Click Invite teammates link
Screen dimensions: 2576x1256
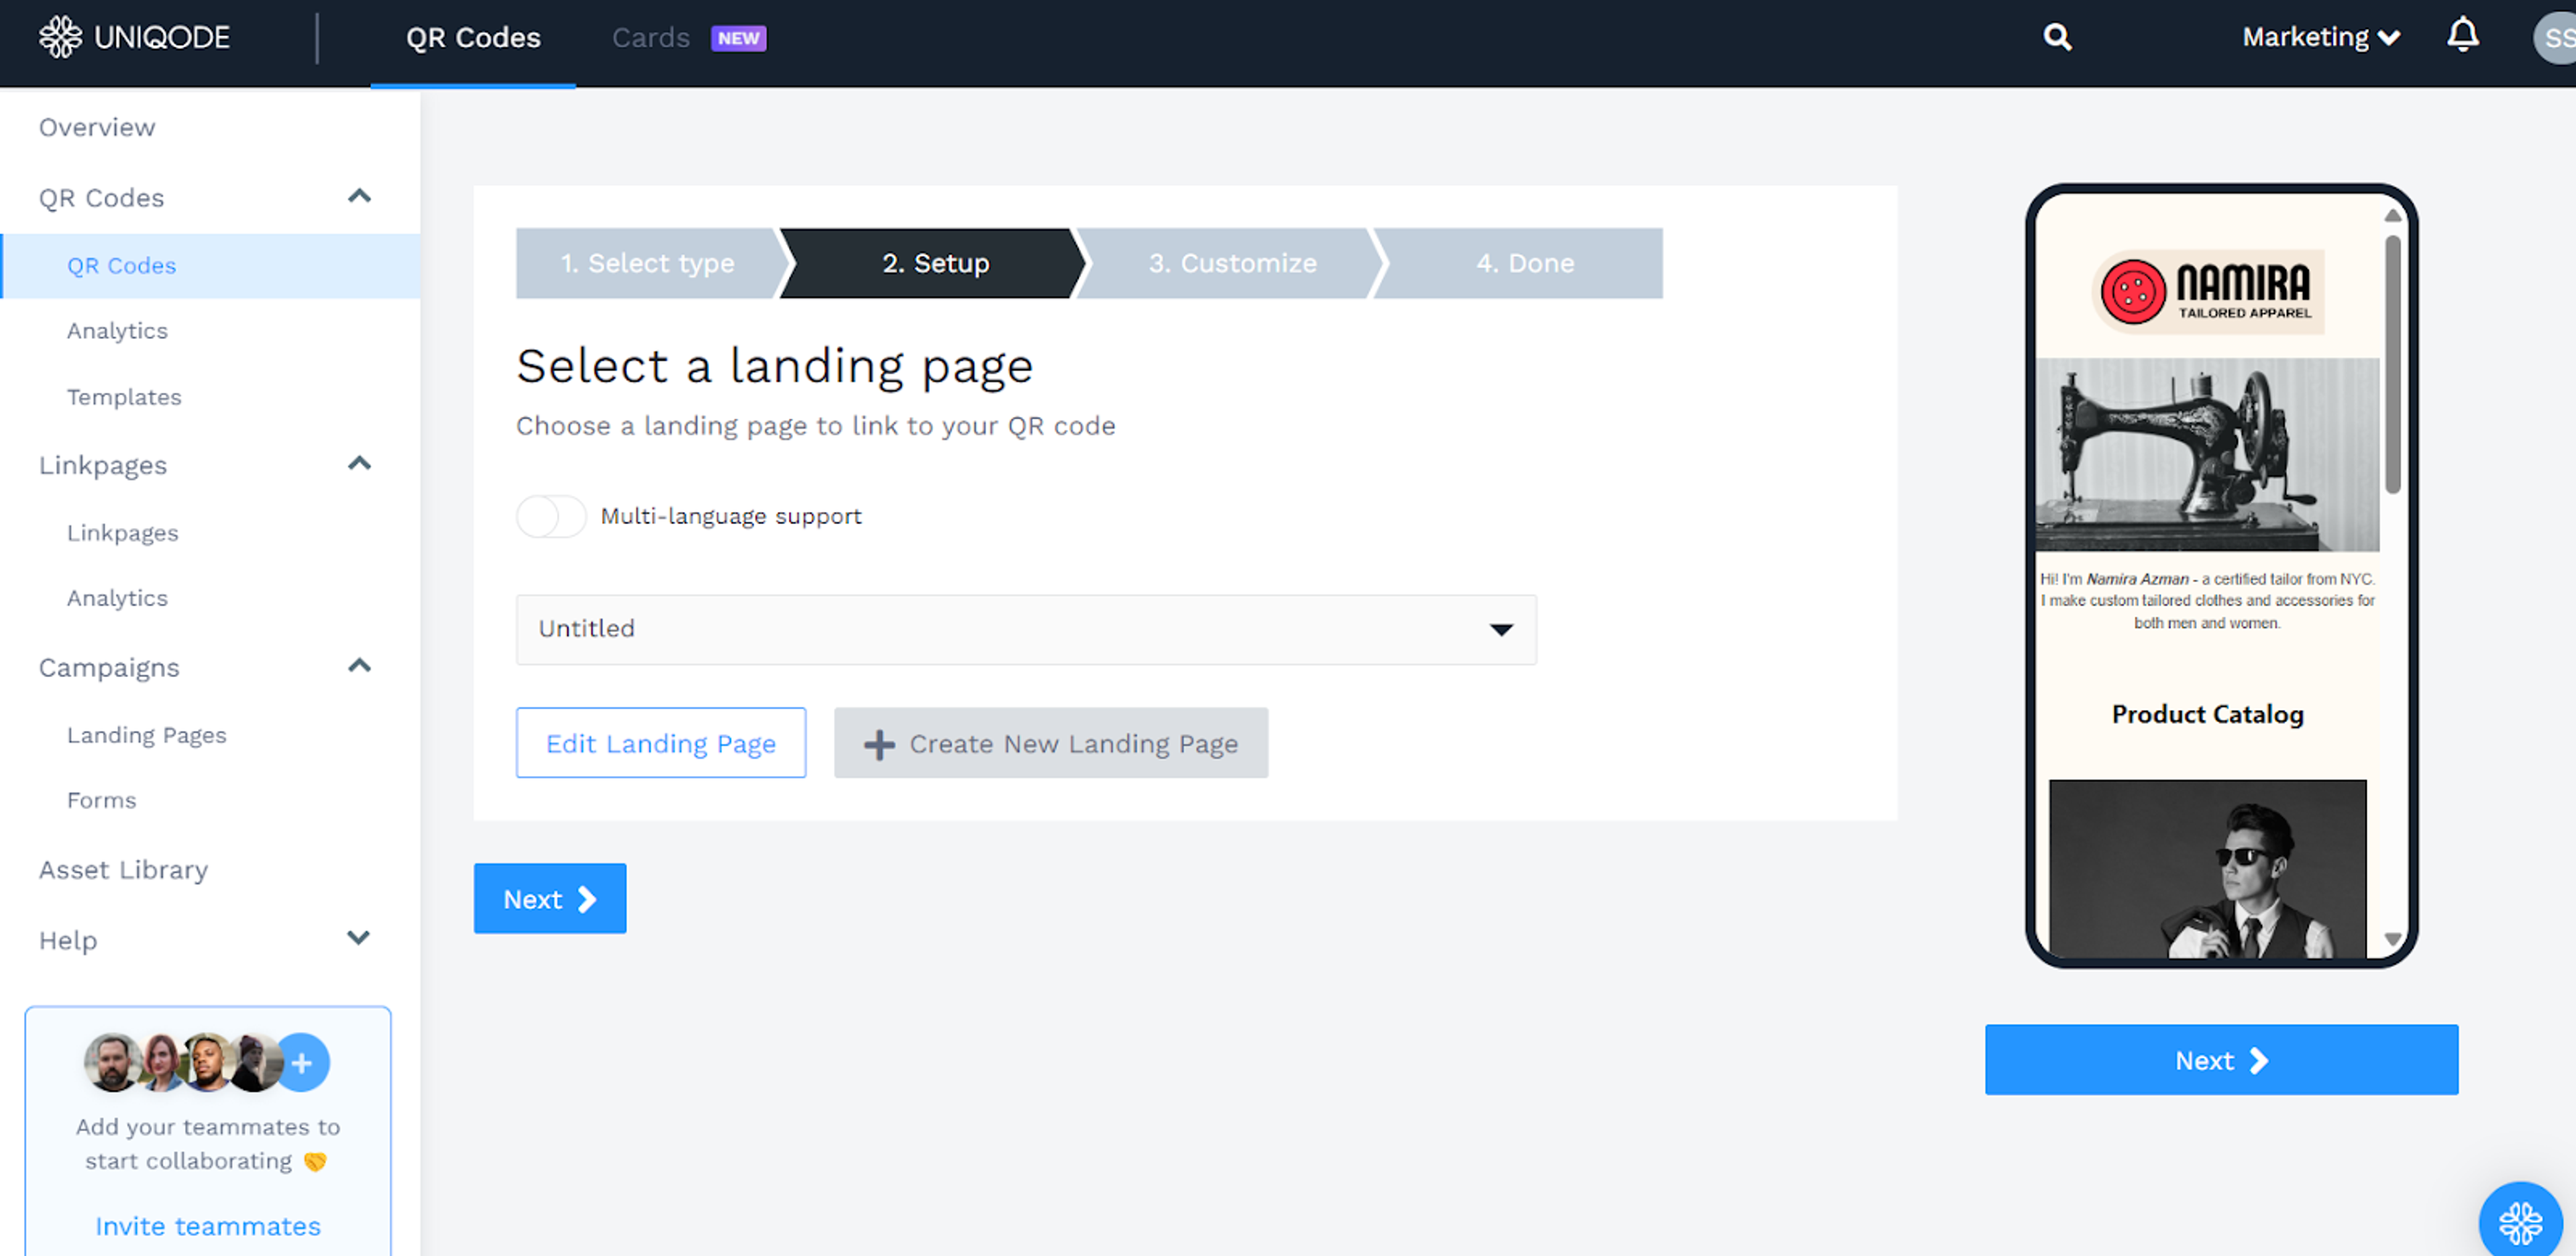pos(208,1226)
